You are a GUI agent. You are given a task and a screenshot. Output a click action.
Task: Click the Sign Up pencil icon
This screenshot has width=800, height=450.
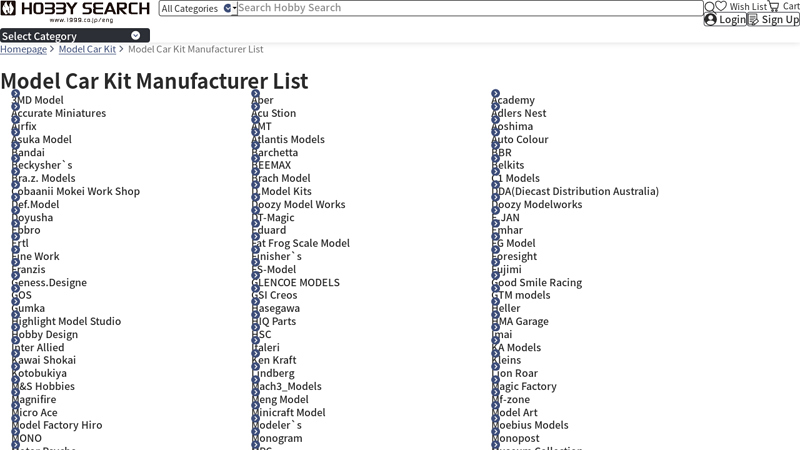754,19
